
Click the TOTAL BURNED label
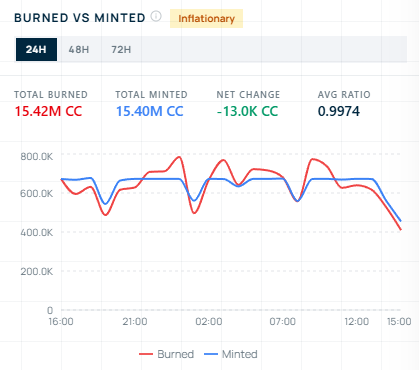[51, 95]
